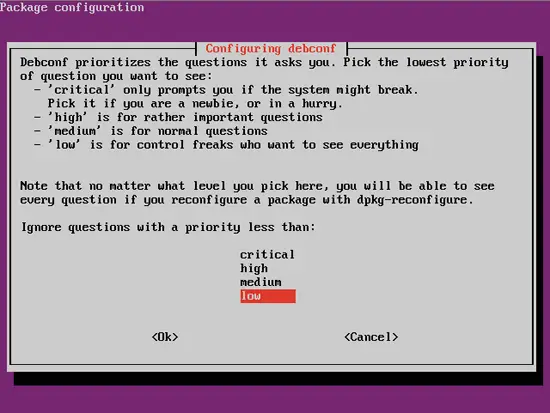Screen dimensions: 550x413
Task: Click 'Ignore questions with a priority less than:' prompt
Action: [x=168, y=227]
